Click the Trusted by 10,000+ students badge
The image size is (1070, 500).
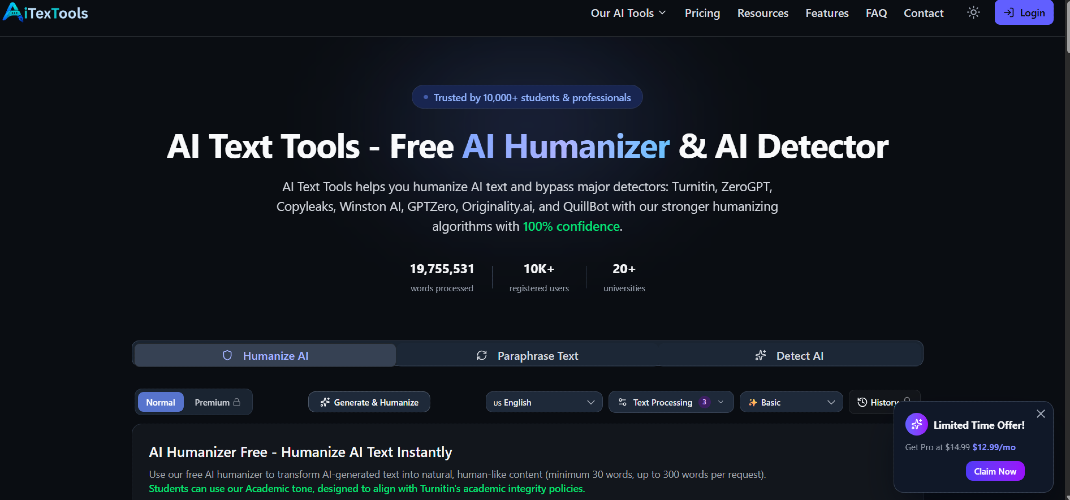pyautogui.click(x=527, y=98)
